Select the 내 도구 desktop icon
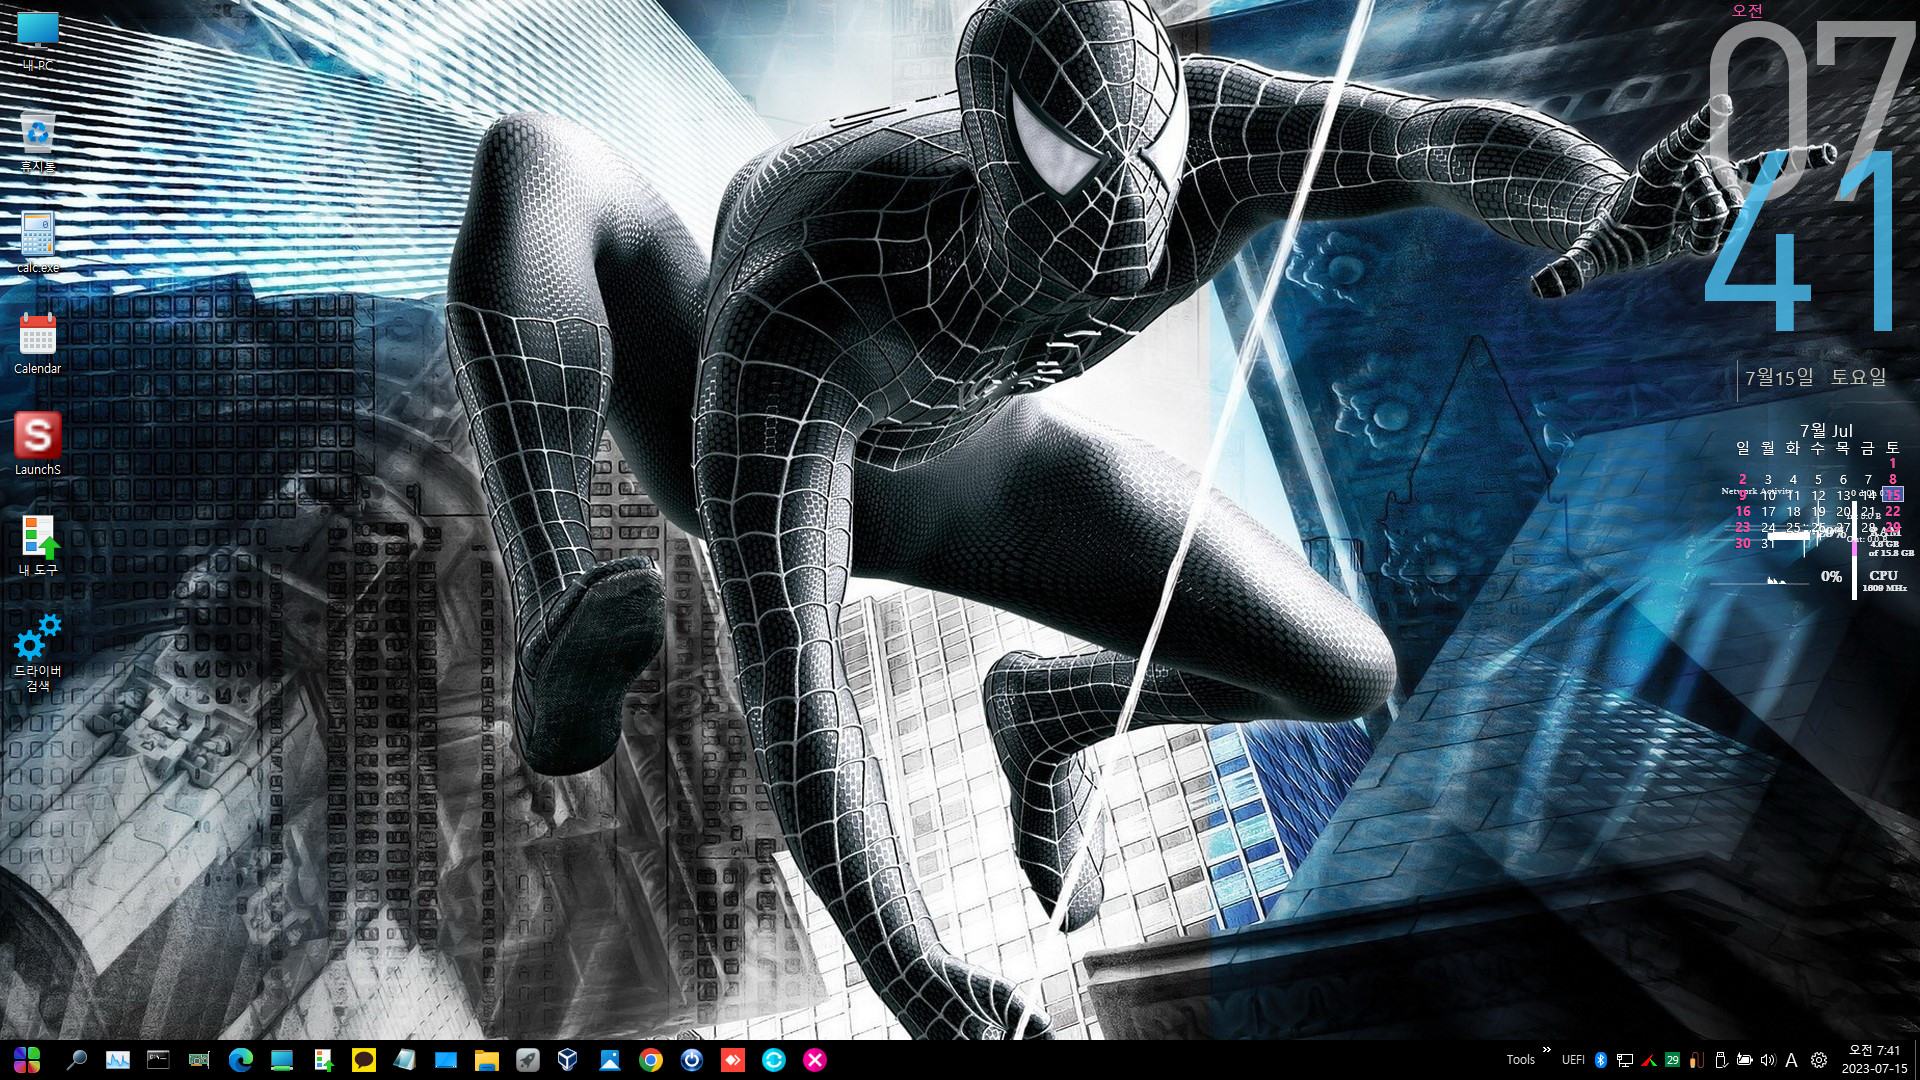The width and height of the screenshot is (1920, 1080). 38,546
